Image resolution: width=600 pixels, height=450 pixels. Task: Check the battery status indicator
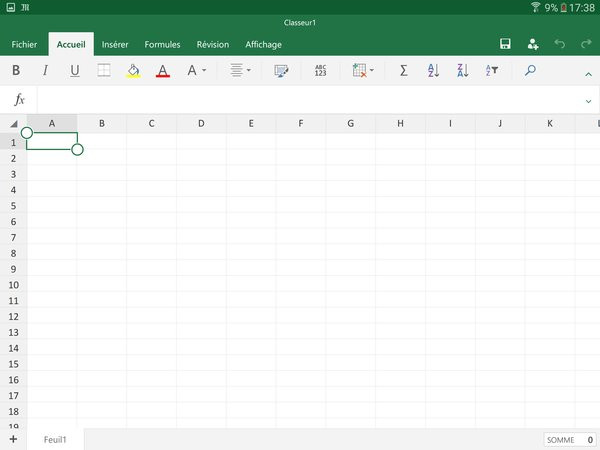[x=563, y=7]
